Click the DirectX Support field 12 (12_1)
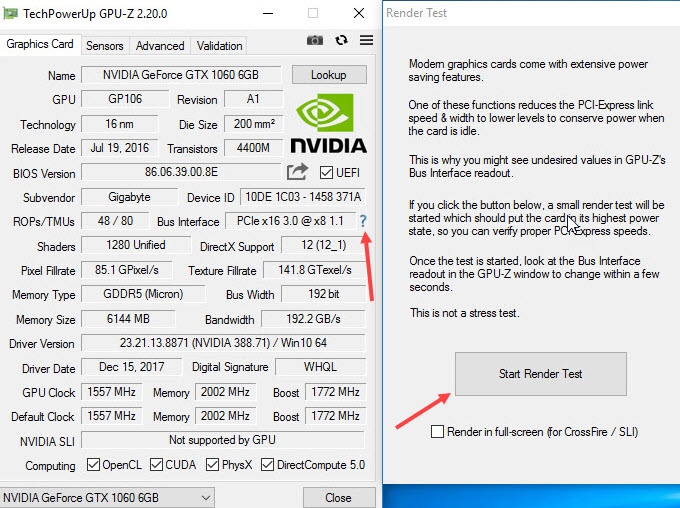 [324, 245]
